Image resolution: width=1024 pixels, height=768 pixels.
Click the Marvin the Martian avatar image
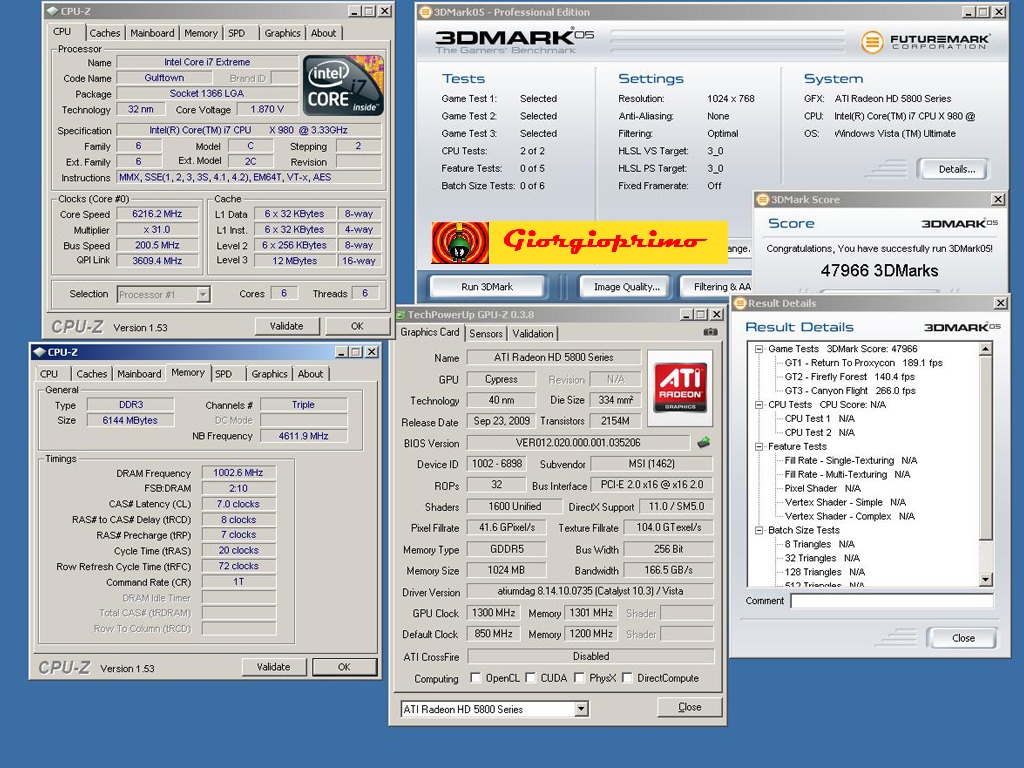pos(460,242)
